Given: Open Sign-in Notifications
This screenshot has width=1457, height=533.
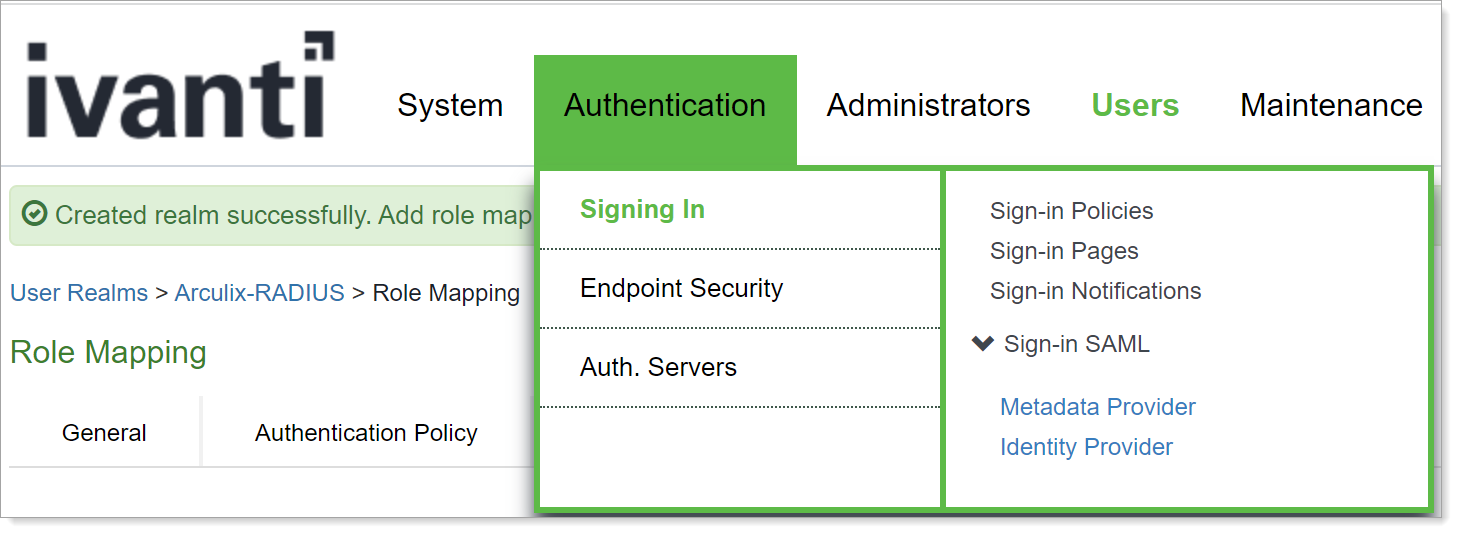Looking at the screenshot, I should tap(1095, 291).
